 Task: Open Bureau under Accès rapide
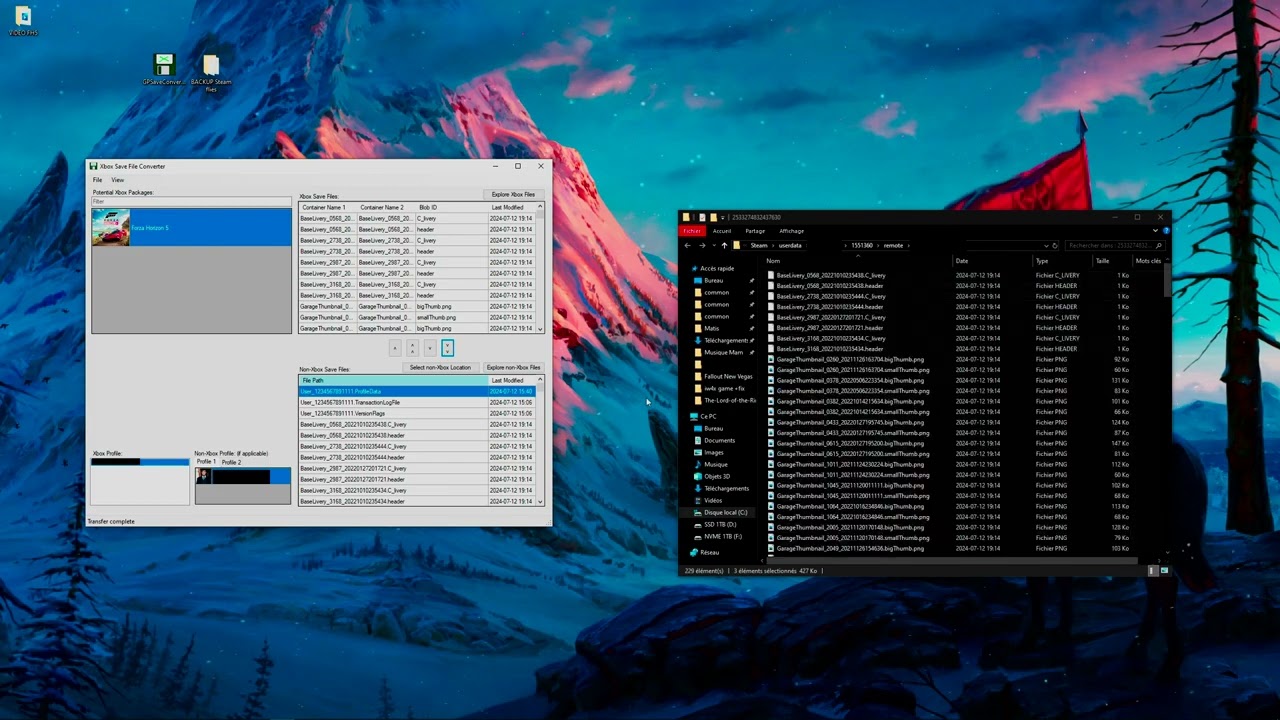(x=713, y=280)
